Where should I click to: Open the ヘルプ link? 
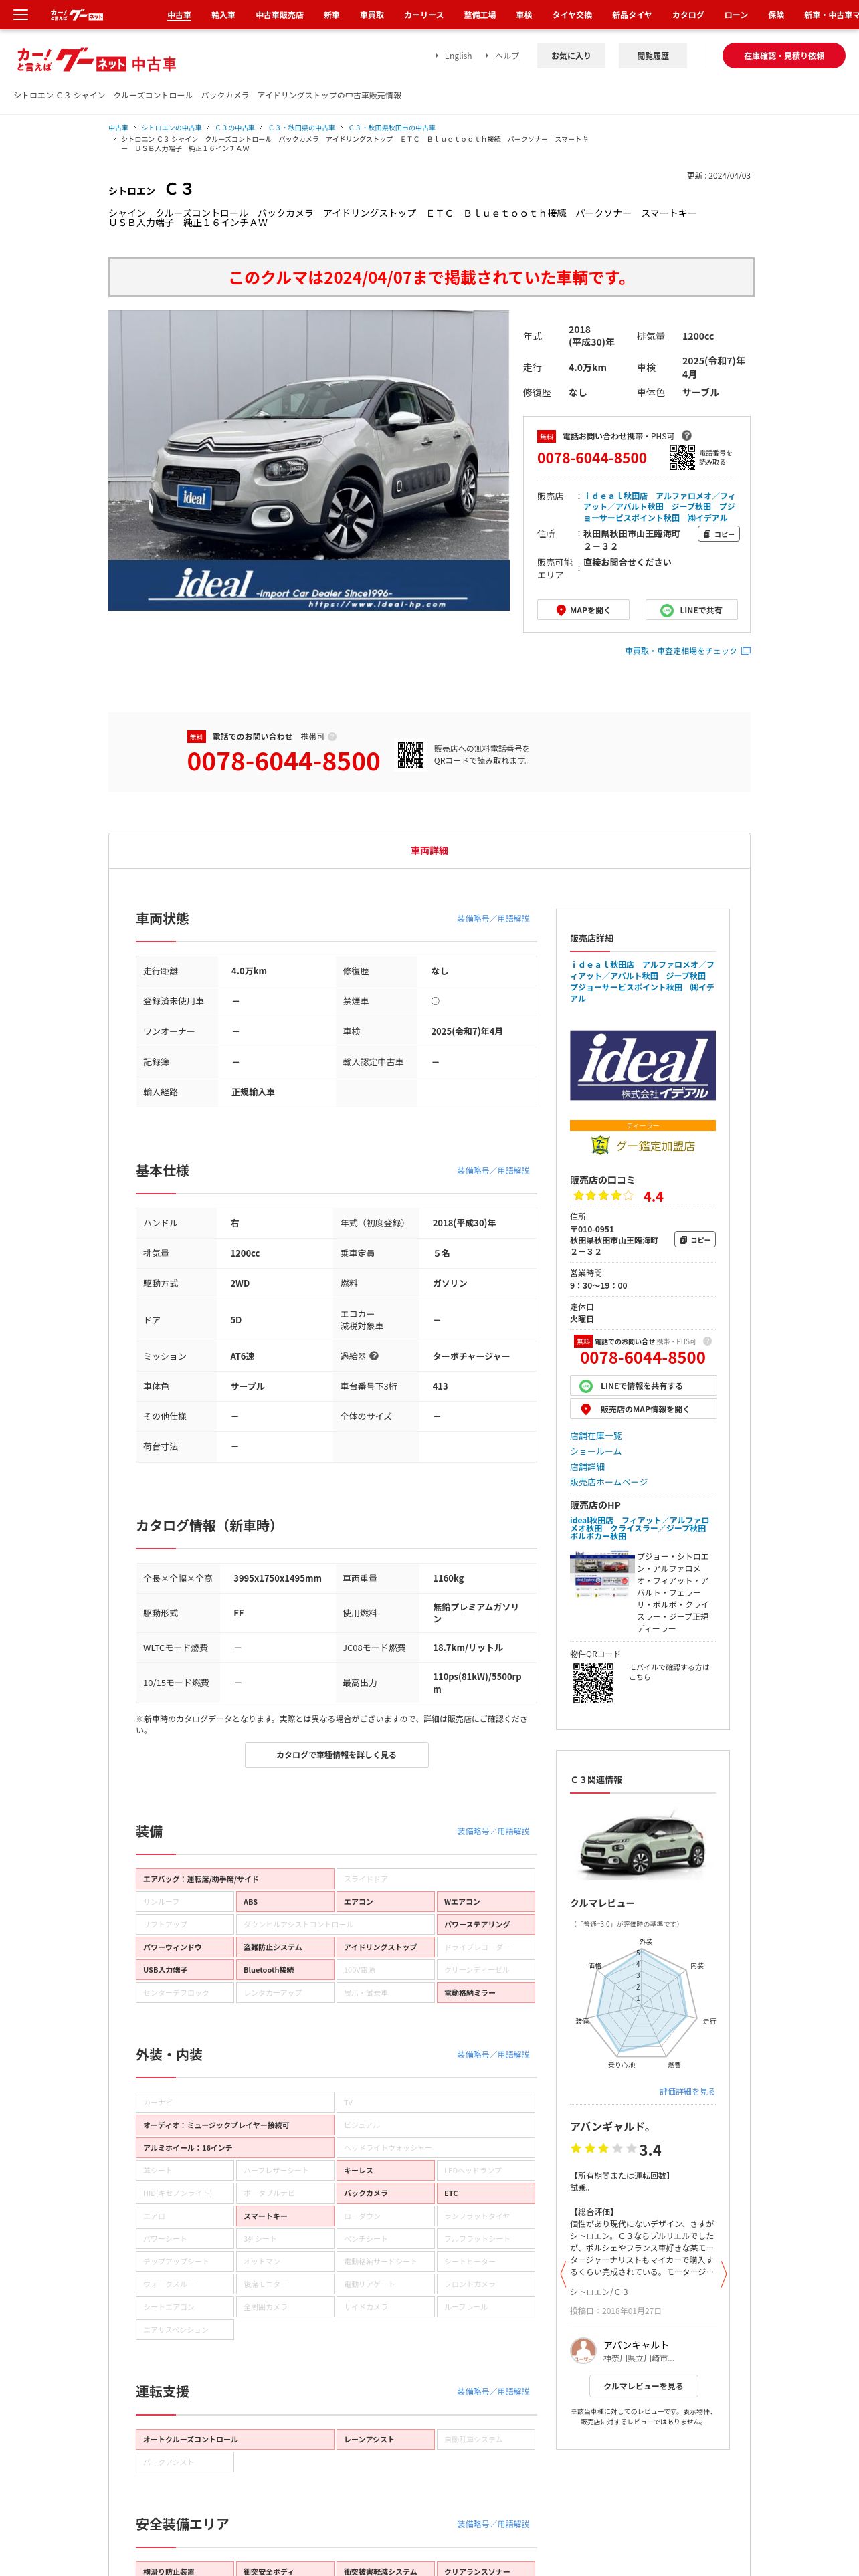[507, 56]
